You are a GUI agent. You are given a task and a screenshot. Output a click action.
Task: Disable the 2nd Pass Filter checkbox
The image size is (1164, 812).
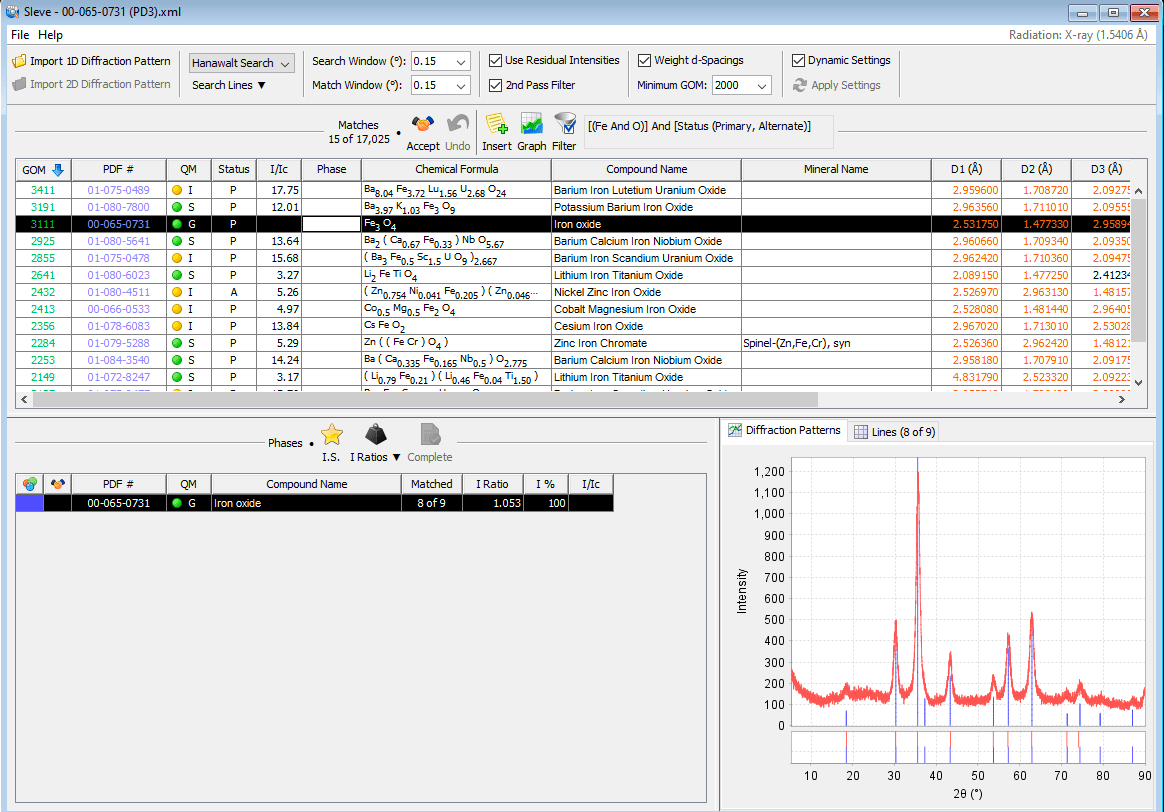496,85
